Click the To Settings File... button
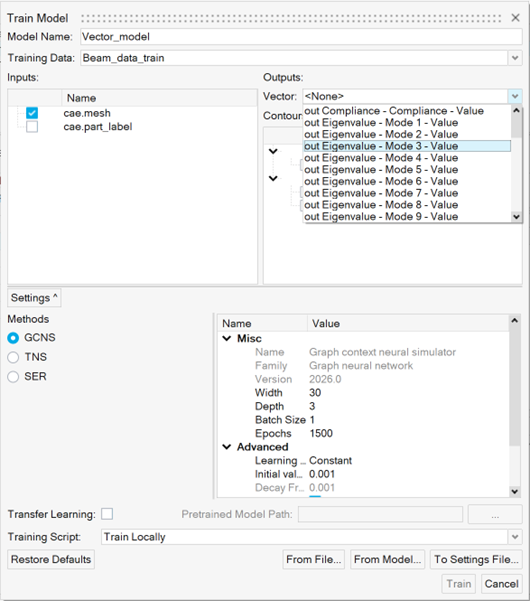 click(476, 560)
